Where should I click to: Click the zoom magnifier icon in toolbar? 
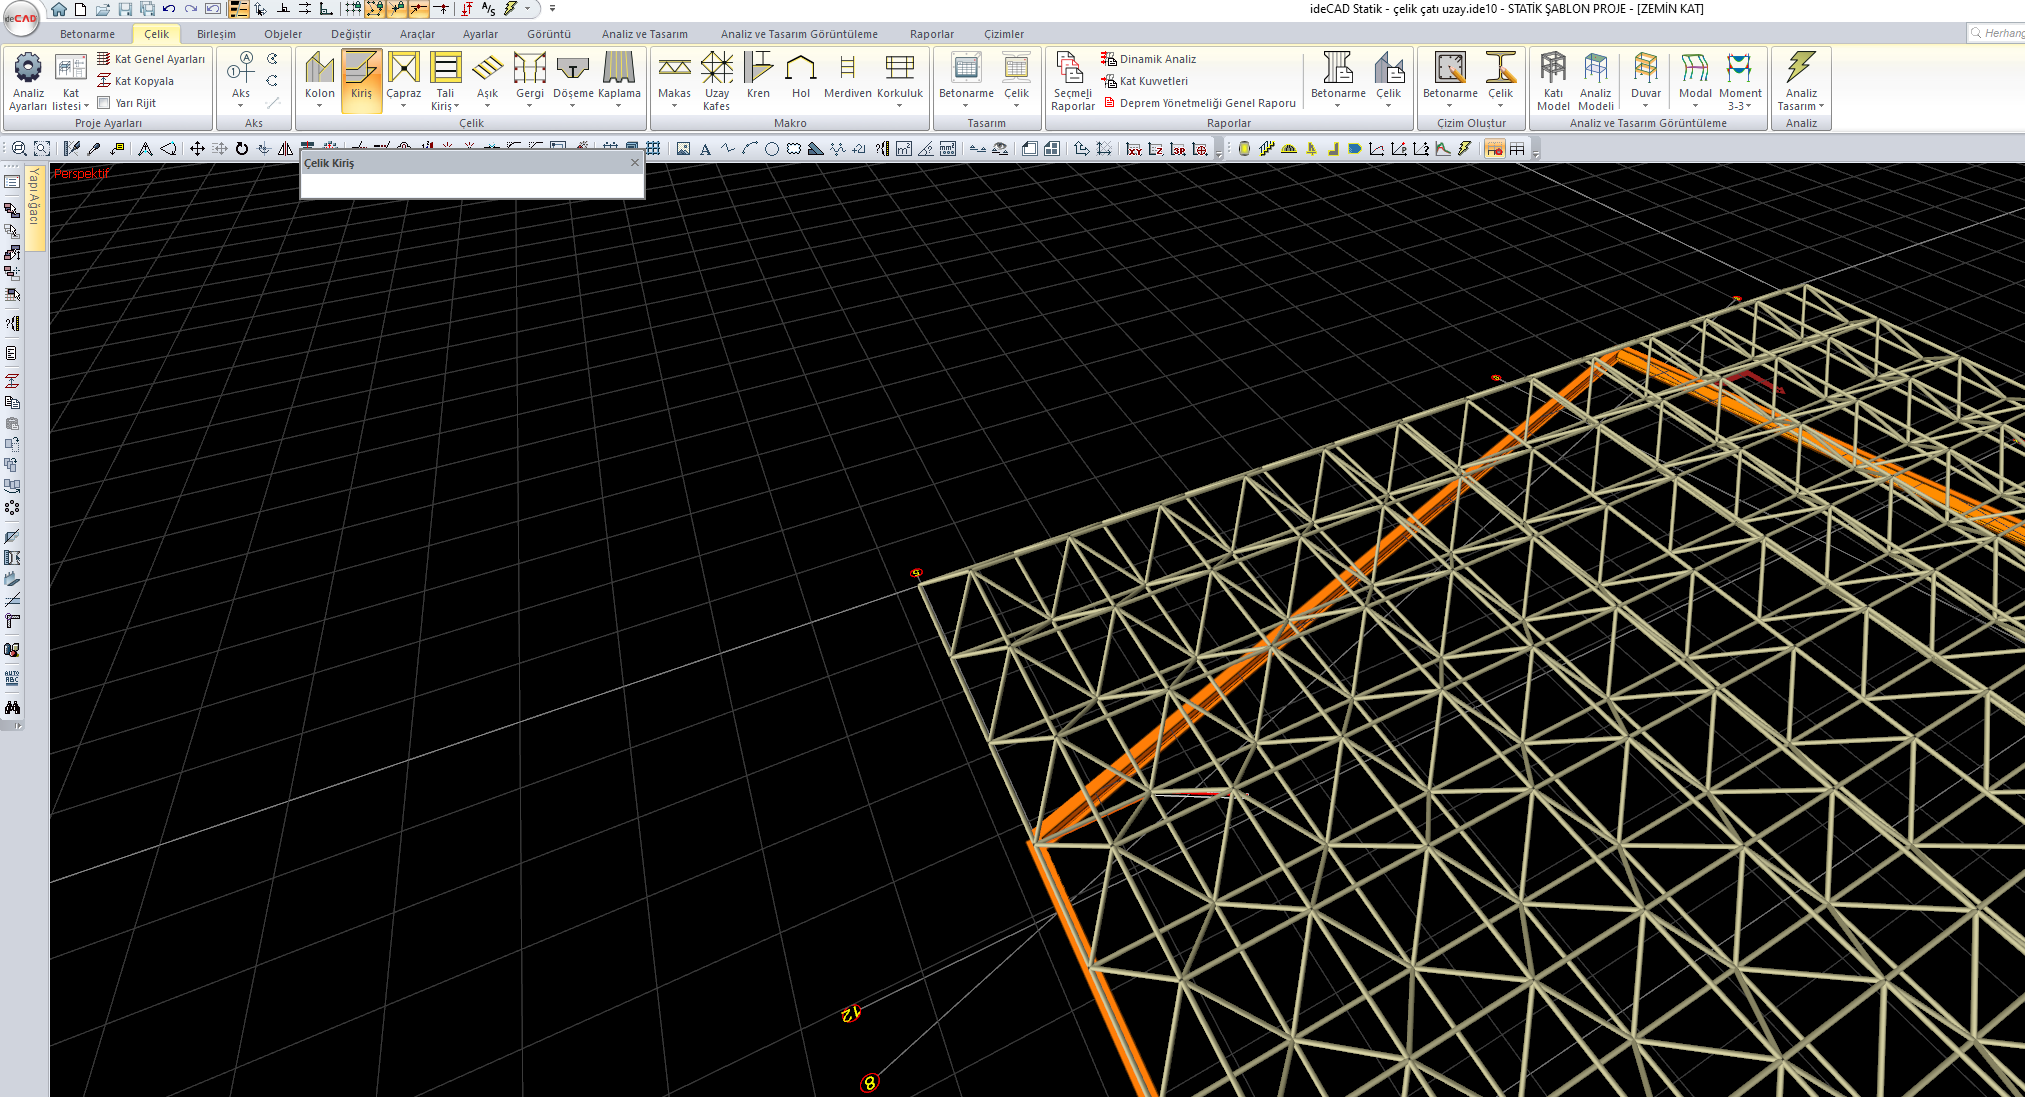click(19, 149)
